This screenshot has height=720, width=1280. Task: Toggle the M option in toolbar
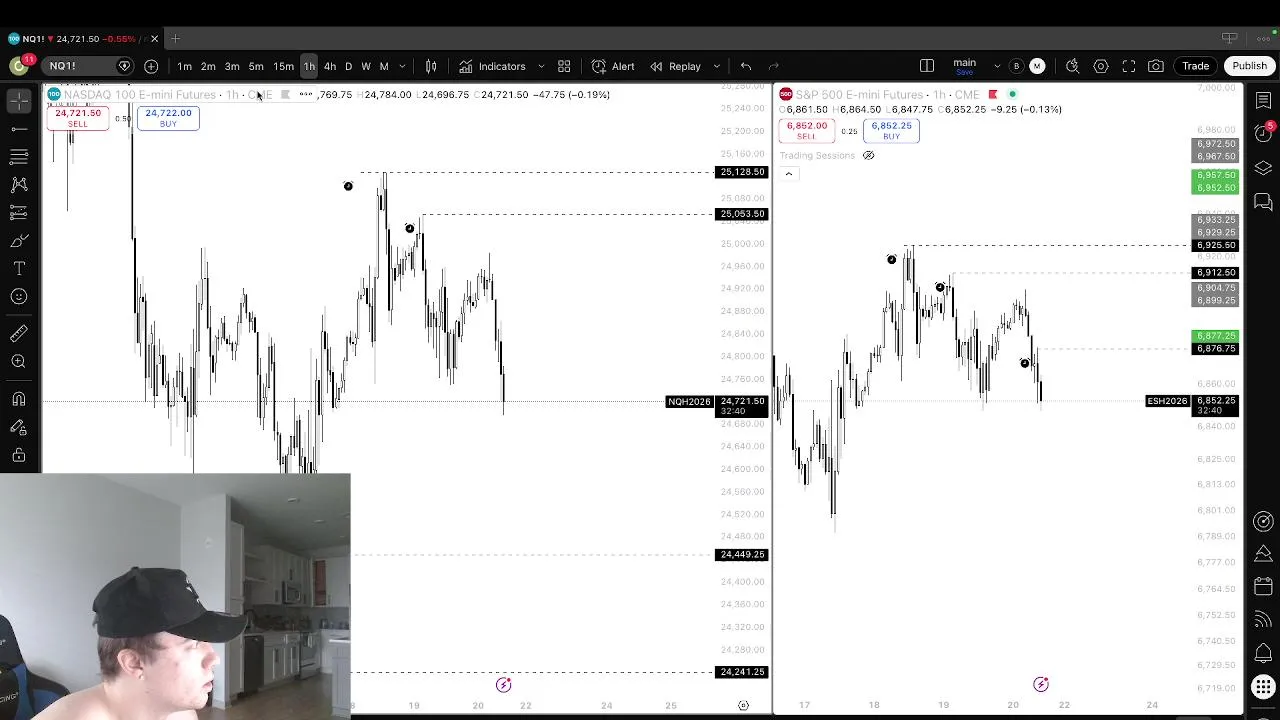tap(1037, 66)
